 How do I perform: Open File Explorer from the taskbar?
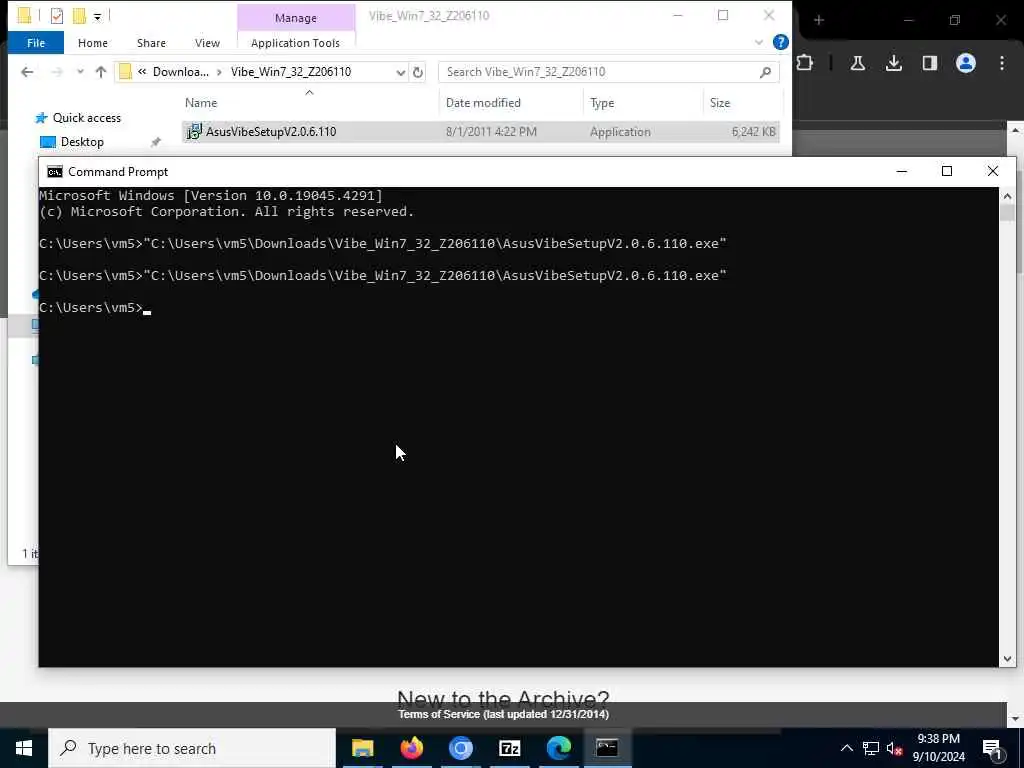362,748
